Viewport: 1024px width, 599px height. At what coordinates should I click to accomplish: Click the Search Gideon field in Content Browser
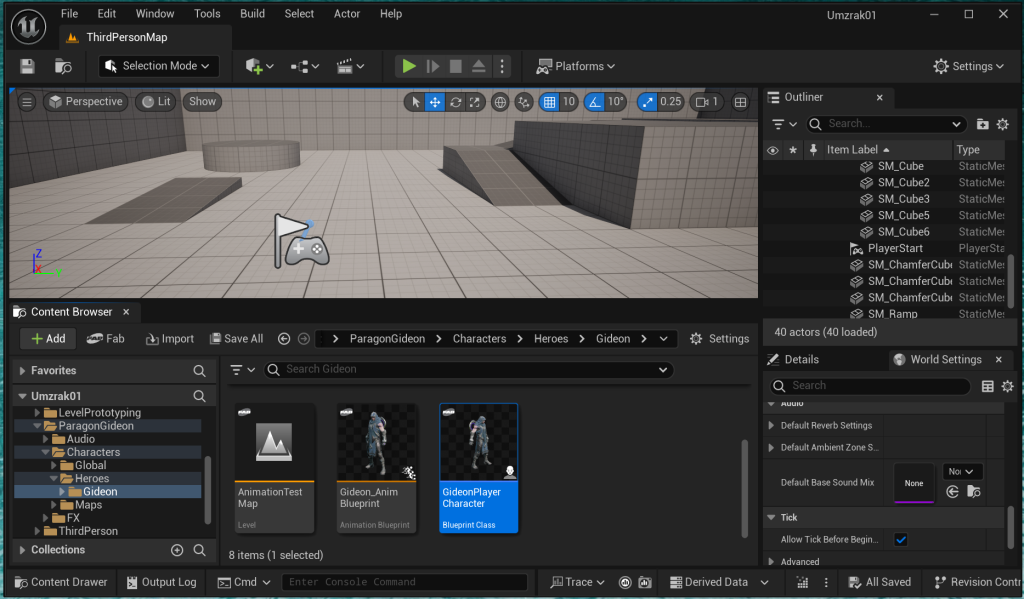pyautogui.click(x=469, y=370)
